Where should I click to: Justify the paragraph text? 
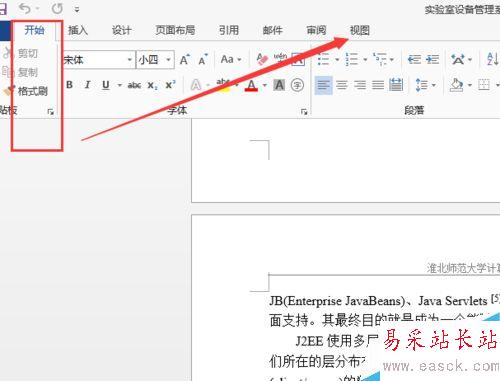point(378,85)
